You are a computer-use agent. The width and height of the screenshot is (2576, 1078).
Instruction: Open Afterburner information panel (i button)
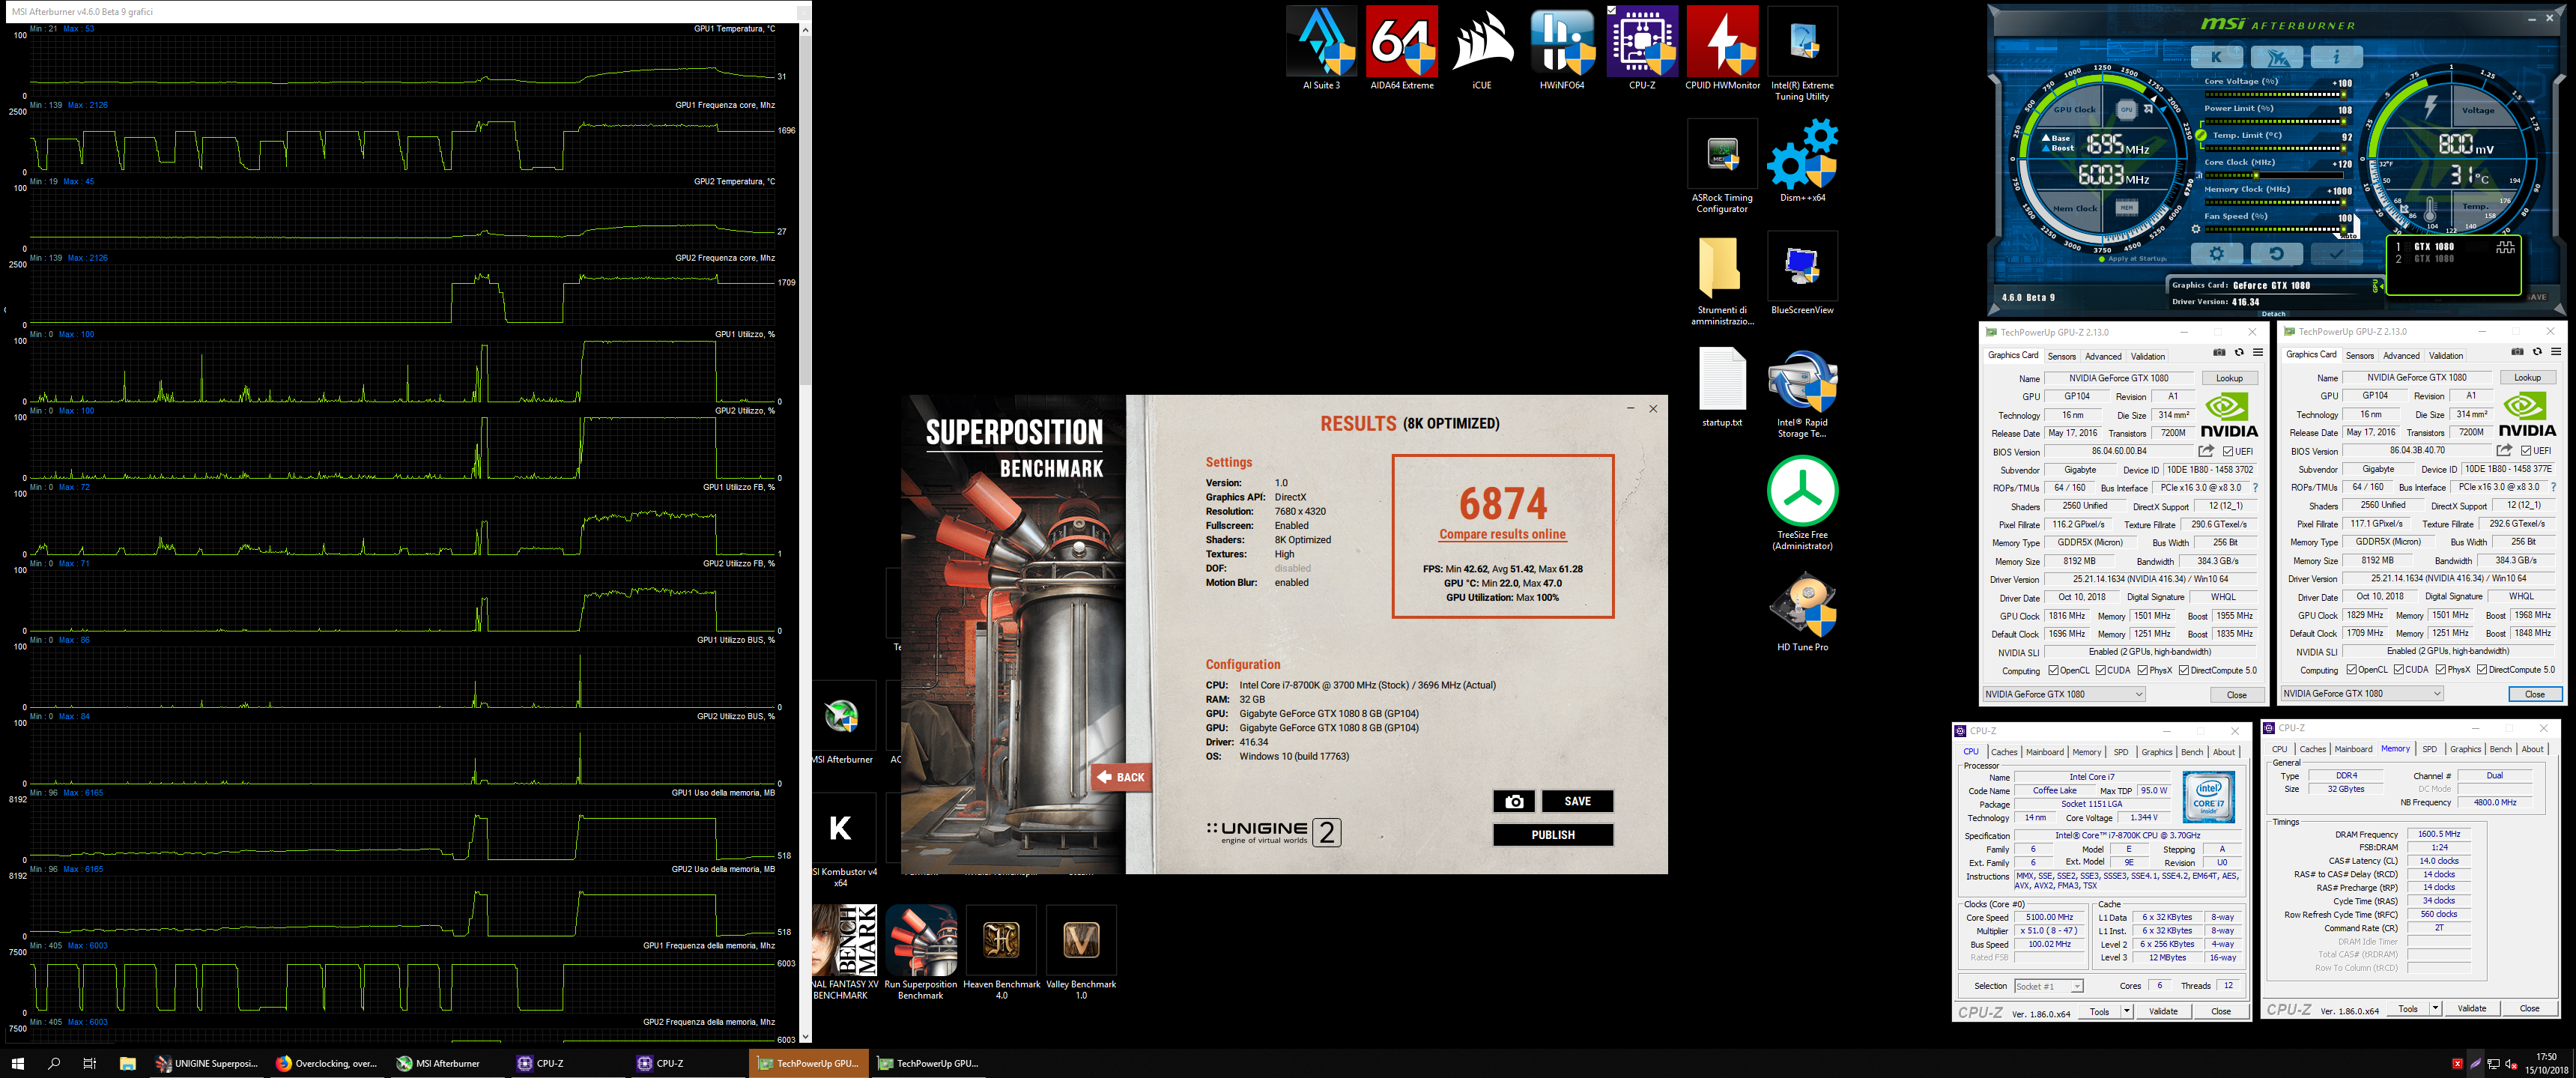[2337, 57]
